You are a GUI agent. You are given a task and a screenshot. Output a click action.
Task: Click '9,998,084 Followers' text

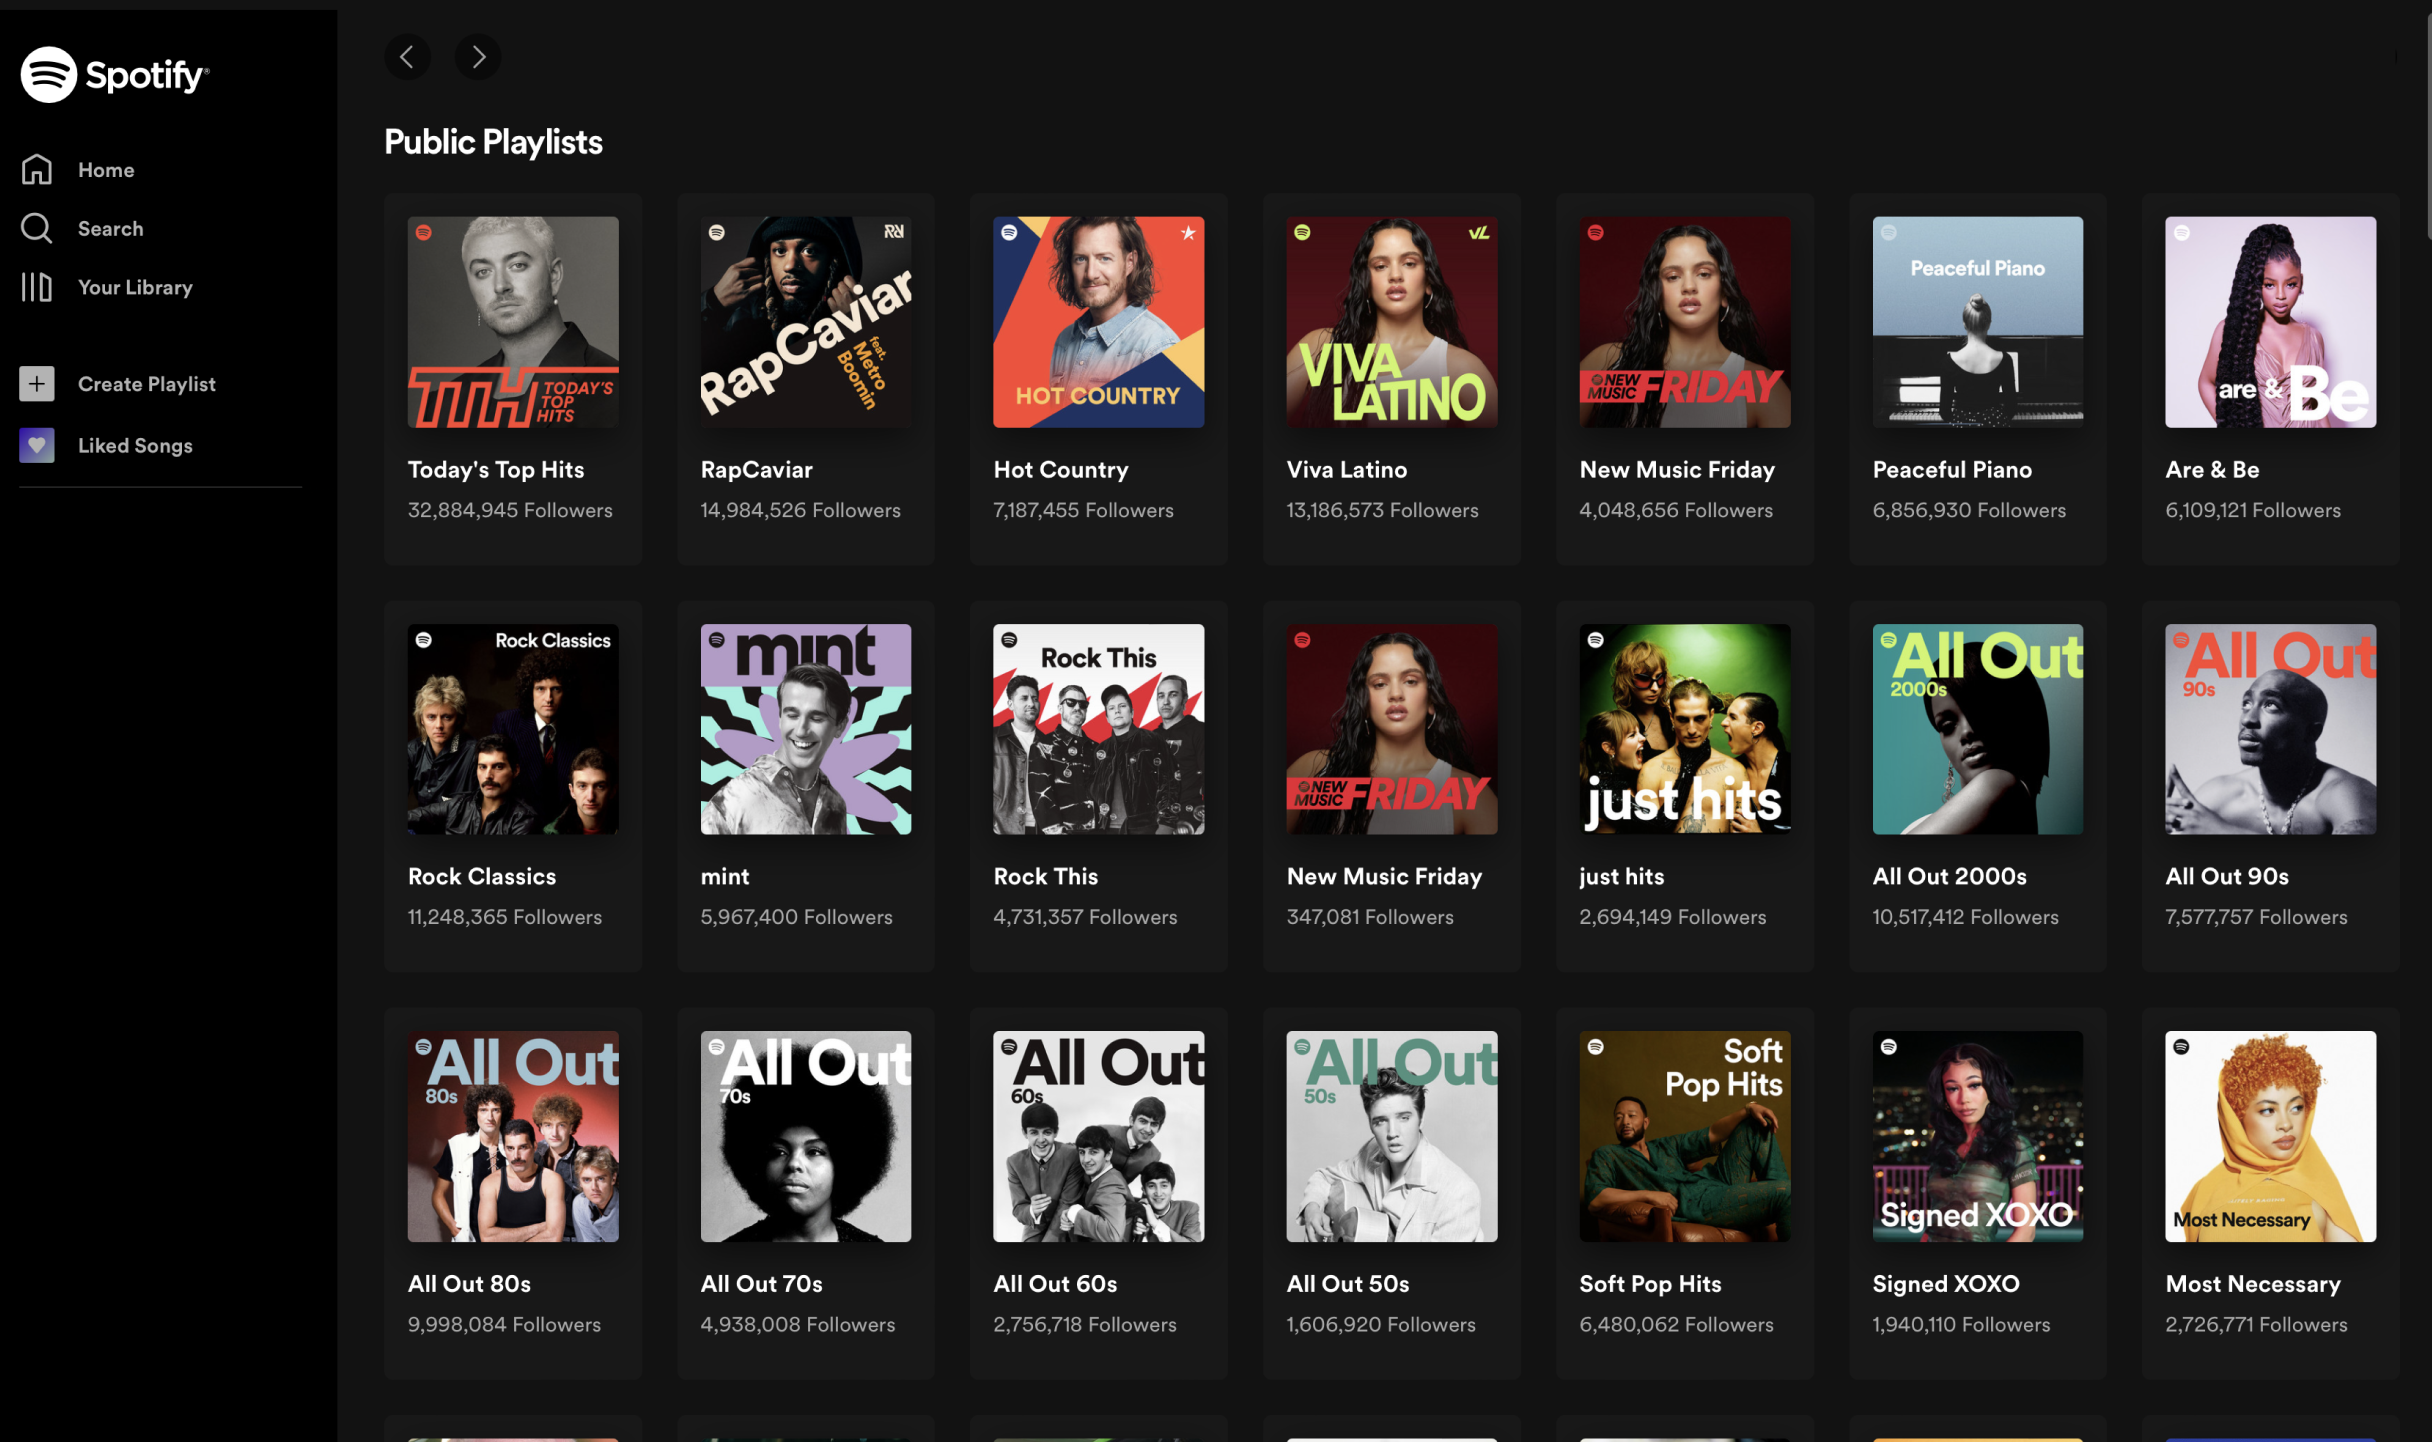[x=504, y=1325]
